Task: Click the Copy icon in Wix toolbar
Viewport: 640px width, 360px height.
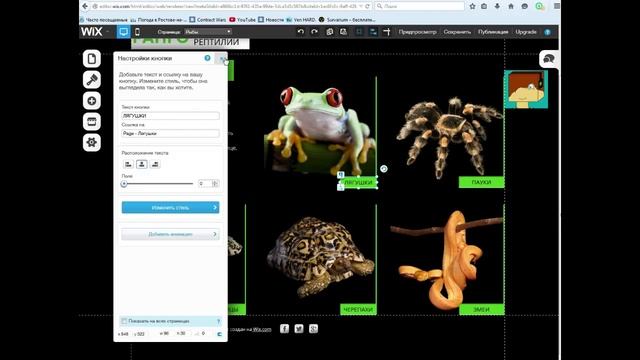Action: pyautogui.click(x=329, y=32)
